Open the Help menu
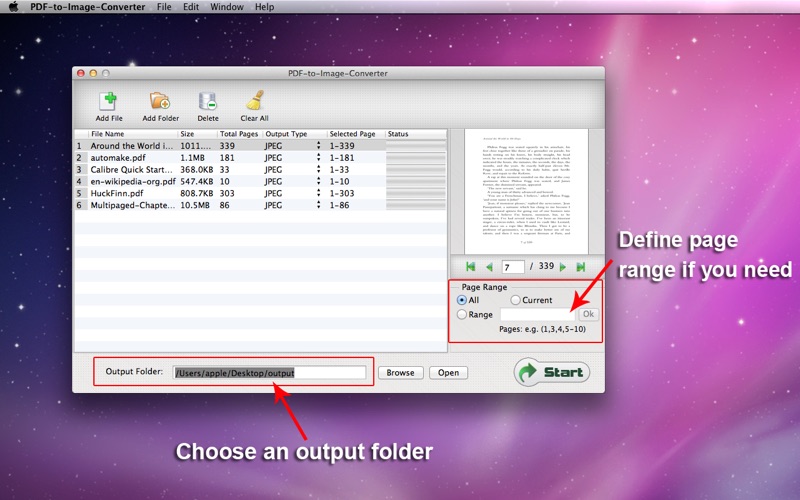Screen dimensions: 800x500 tap(264, 7)
